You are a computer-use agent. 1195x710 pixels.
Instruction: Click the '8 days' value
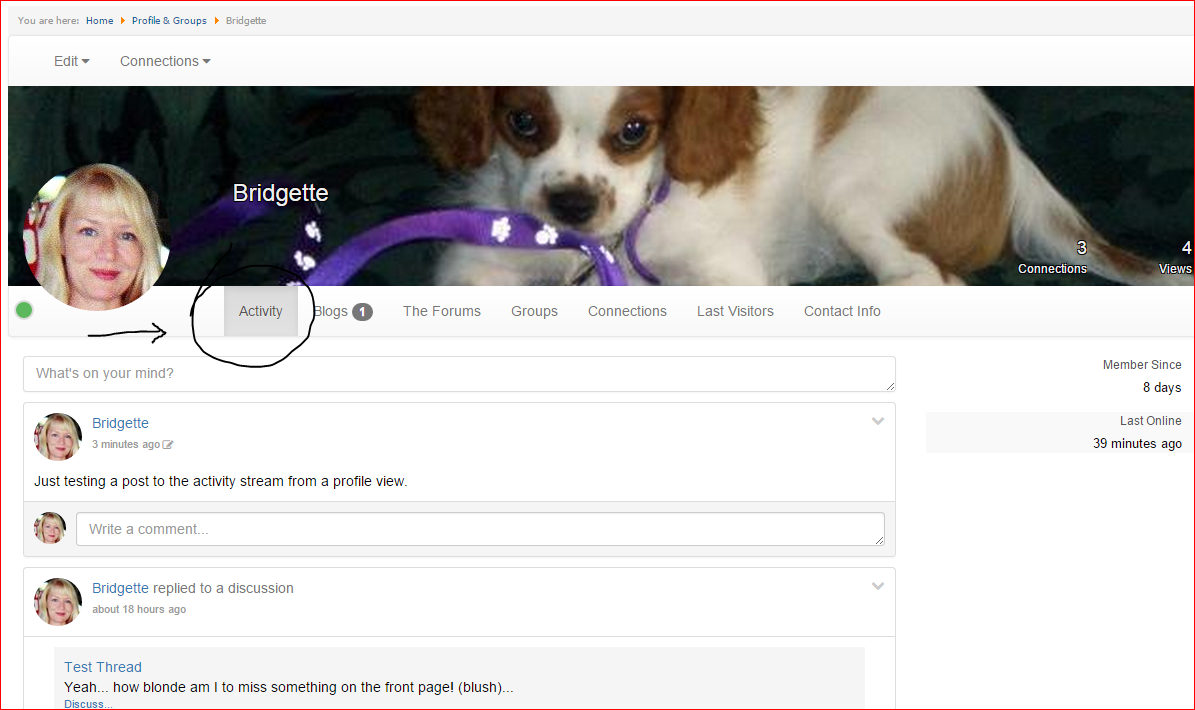1162,388
